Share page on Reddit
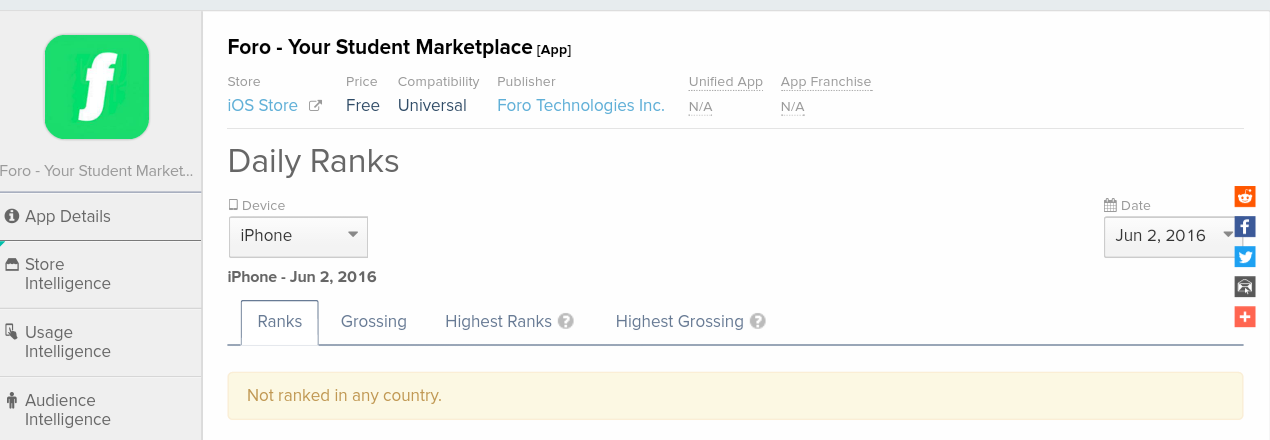Image resolution: width=1270 pixels, height=440 pixels. [1245, 196]
